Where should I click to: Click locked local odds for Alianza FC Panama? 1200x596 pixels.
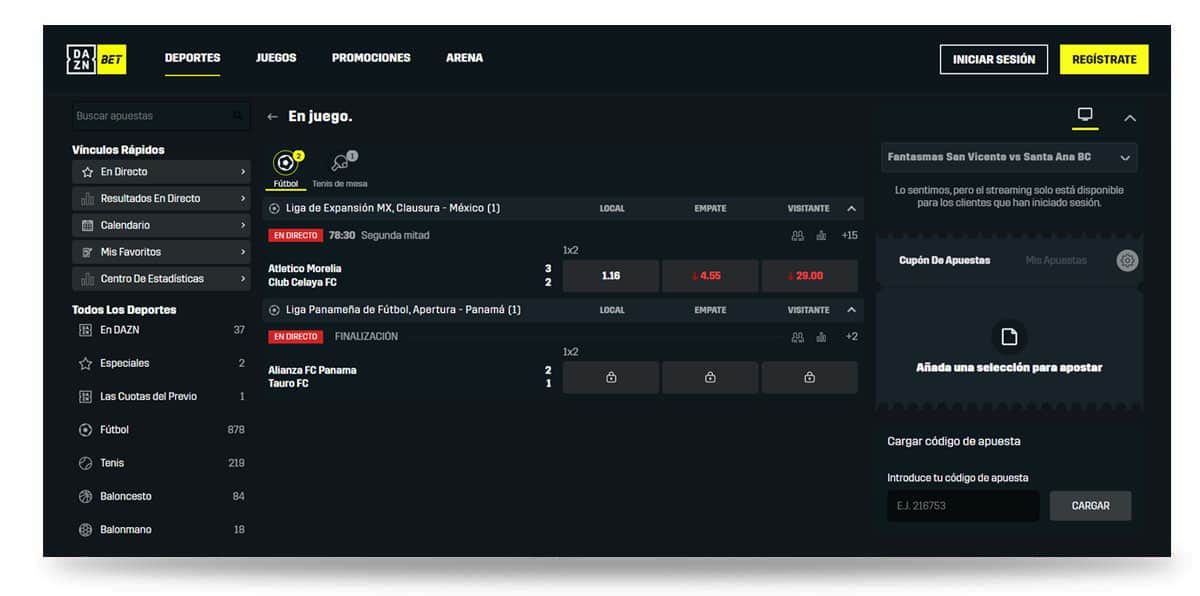pyautogui.click(x=611, y=377)
